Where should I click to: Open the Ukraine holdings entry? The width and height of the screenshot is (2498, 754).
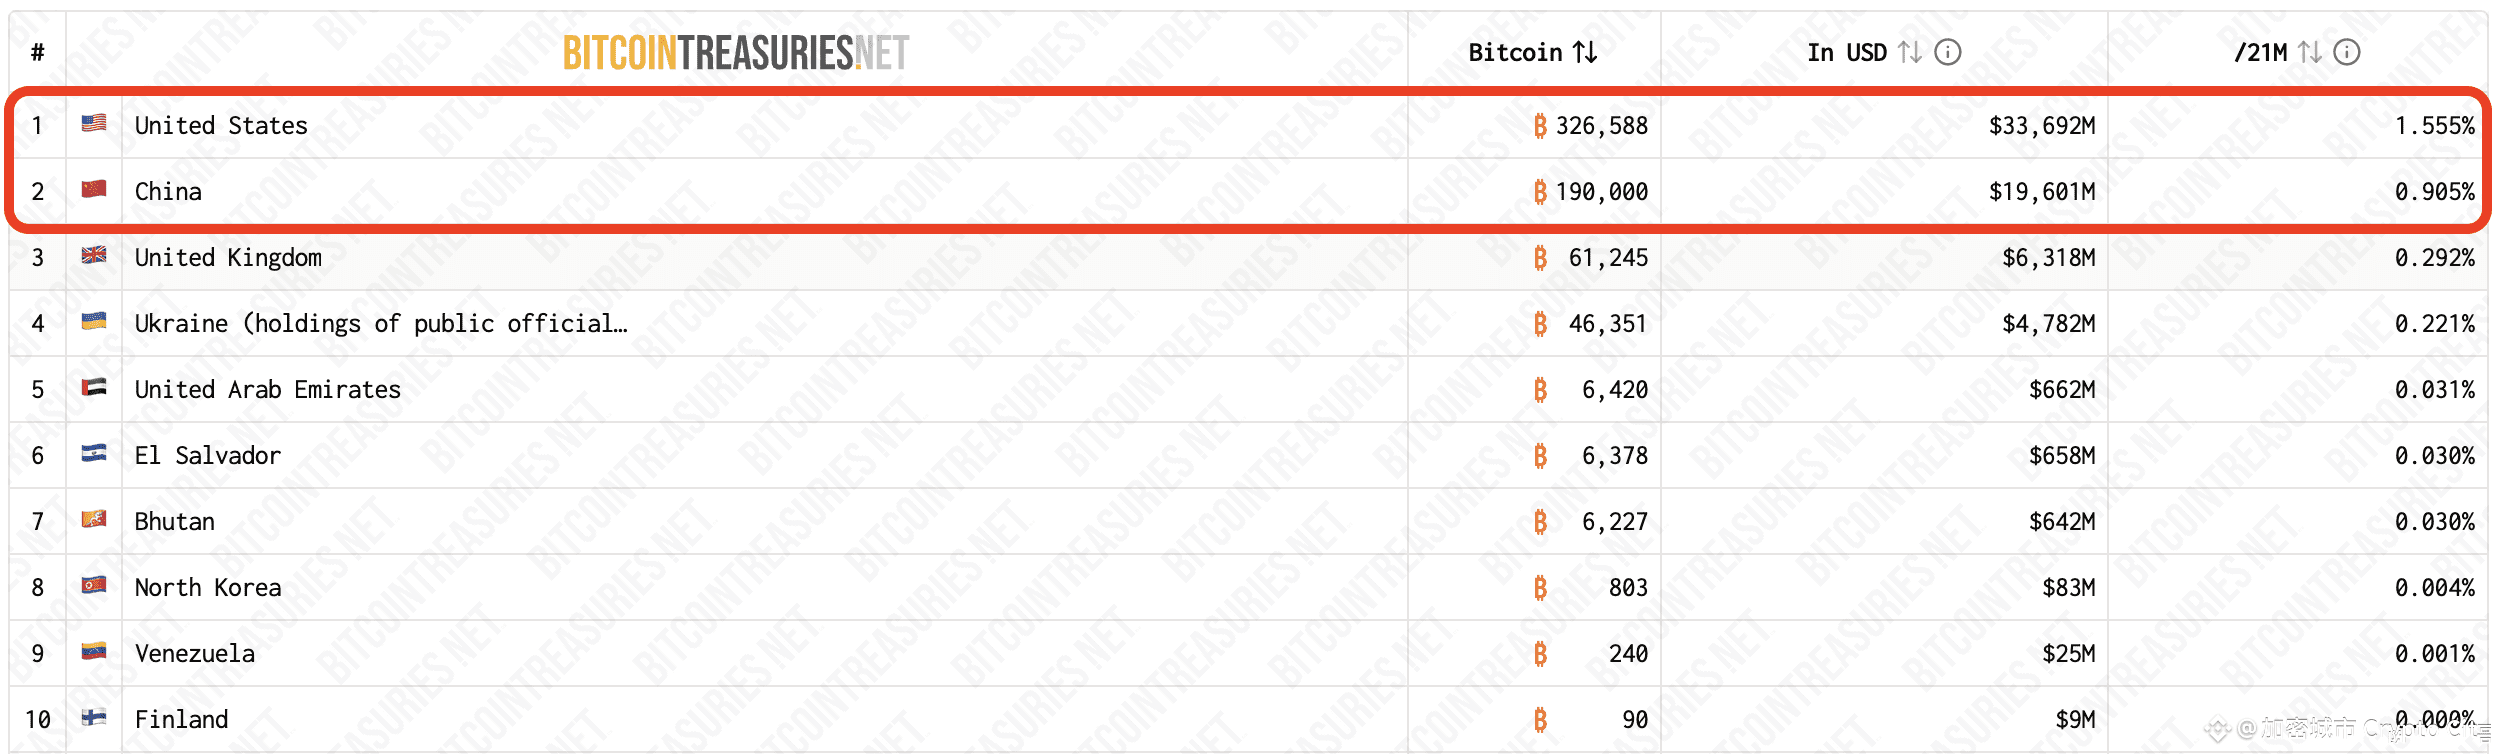pos(381,323)
